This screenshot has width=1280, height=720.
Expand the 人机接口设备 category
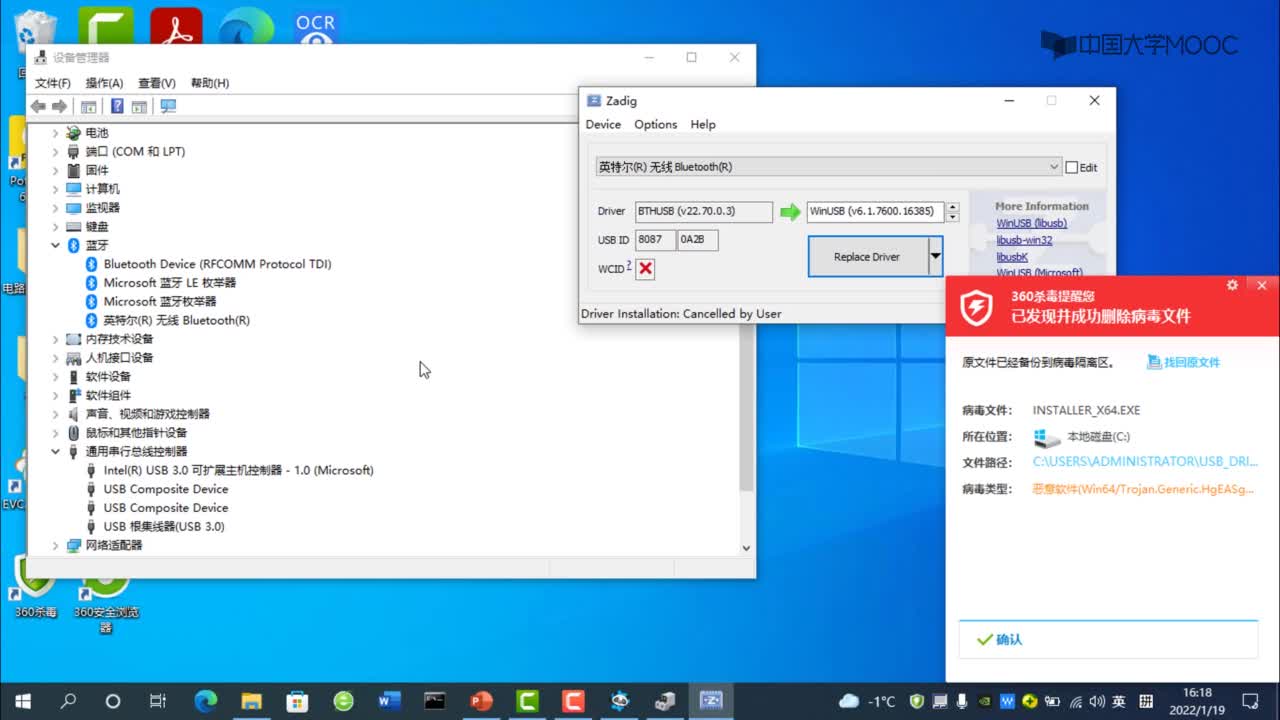point(56,358)
